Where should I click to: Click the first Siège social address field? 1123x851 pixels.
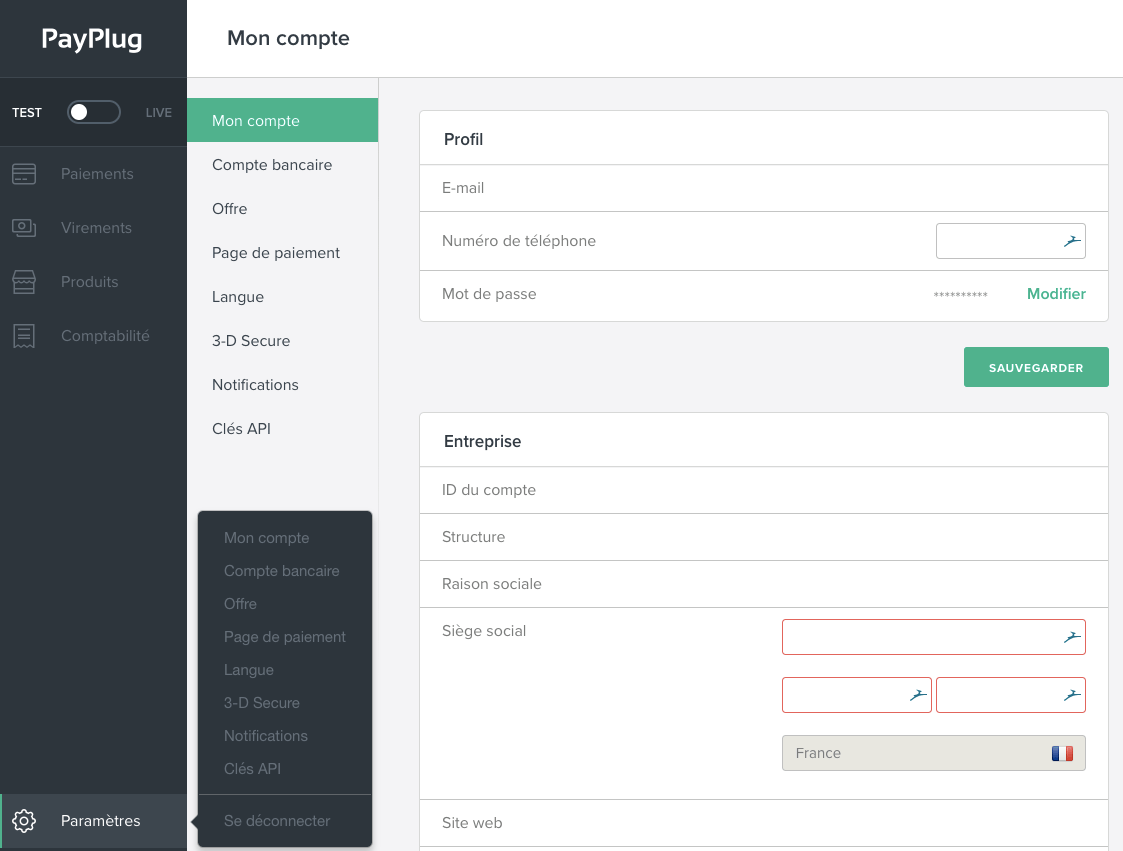tap(920, 637)
